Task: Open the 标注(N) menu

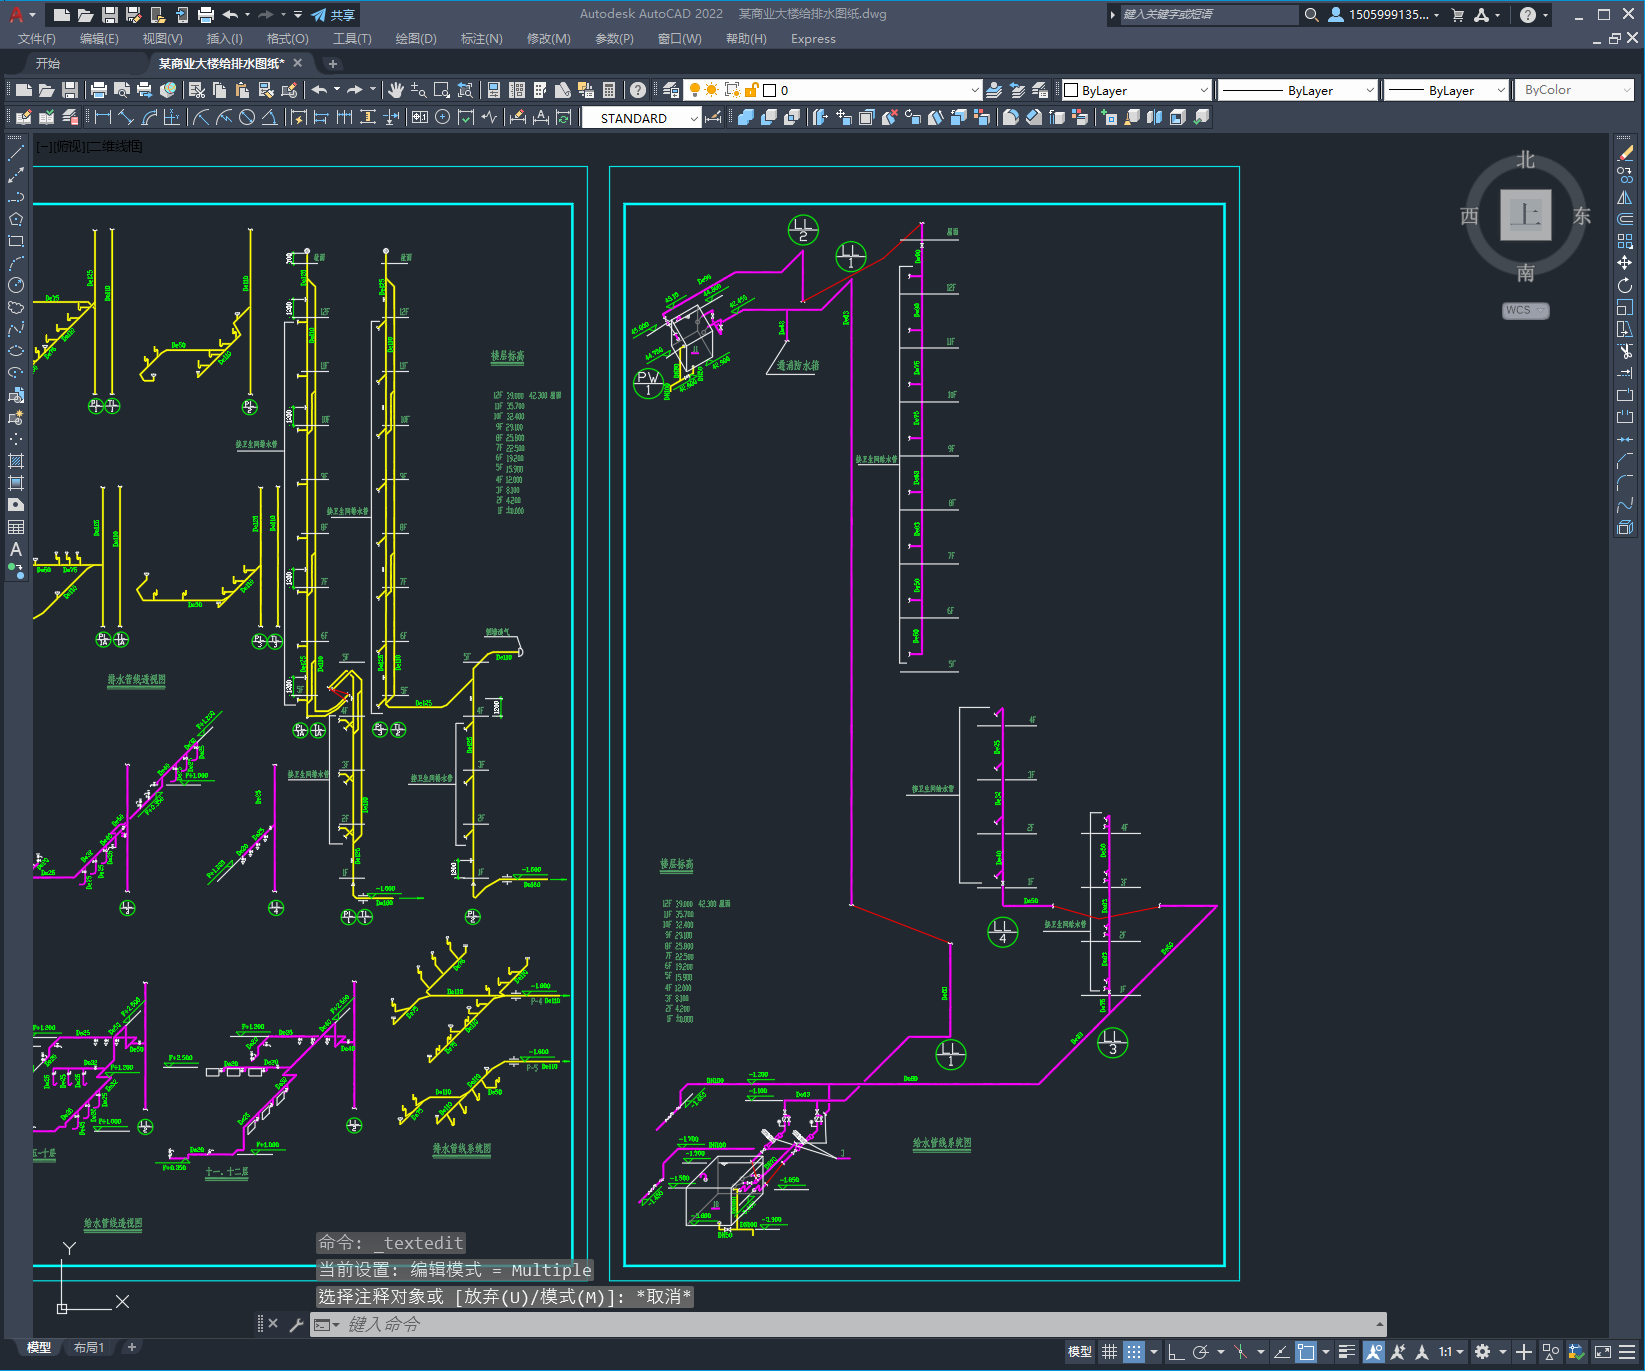Action: point(481,39)
